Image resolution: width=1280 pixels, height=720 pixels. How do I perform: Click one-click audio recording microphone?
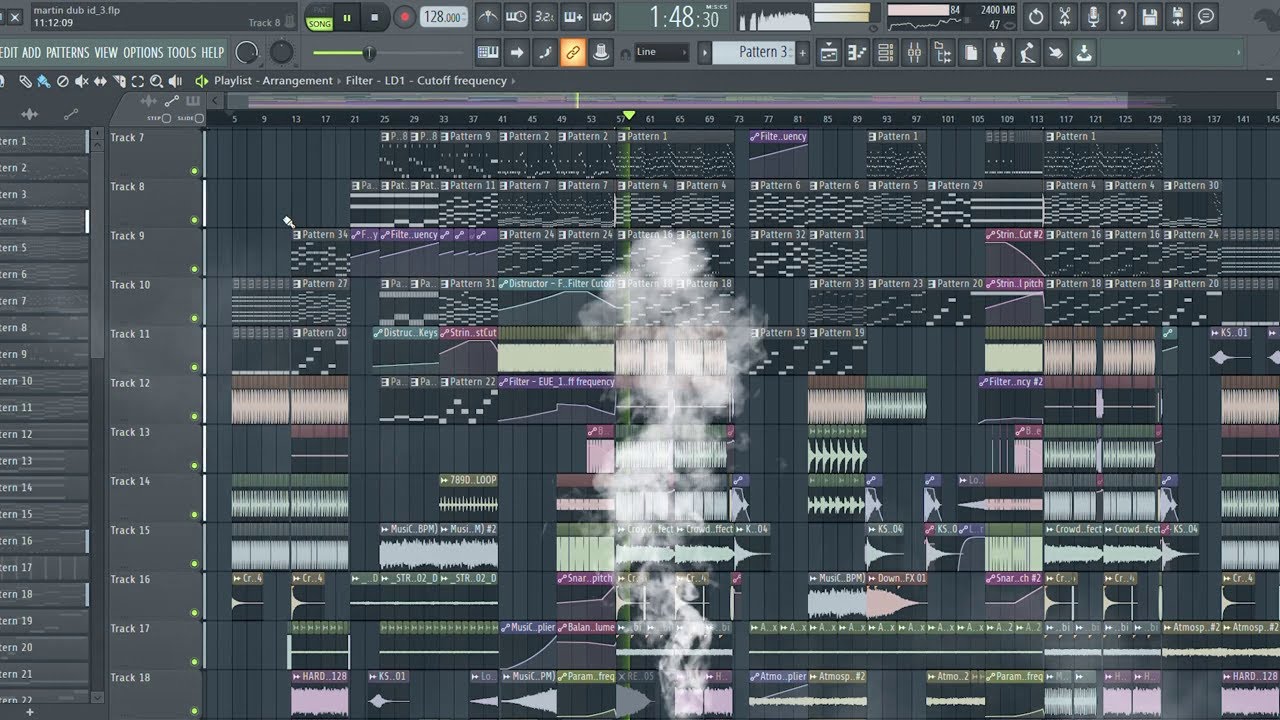click(x=1093, y=17)
